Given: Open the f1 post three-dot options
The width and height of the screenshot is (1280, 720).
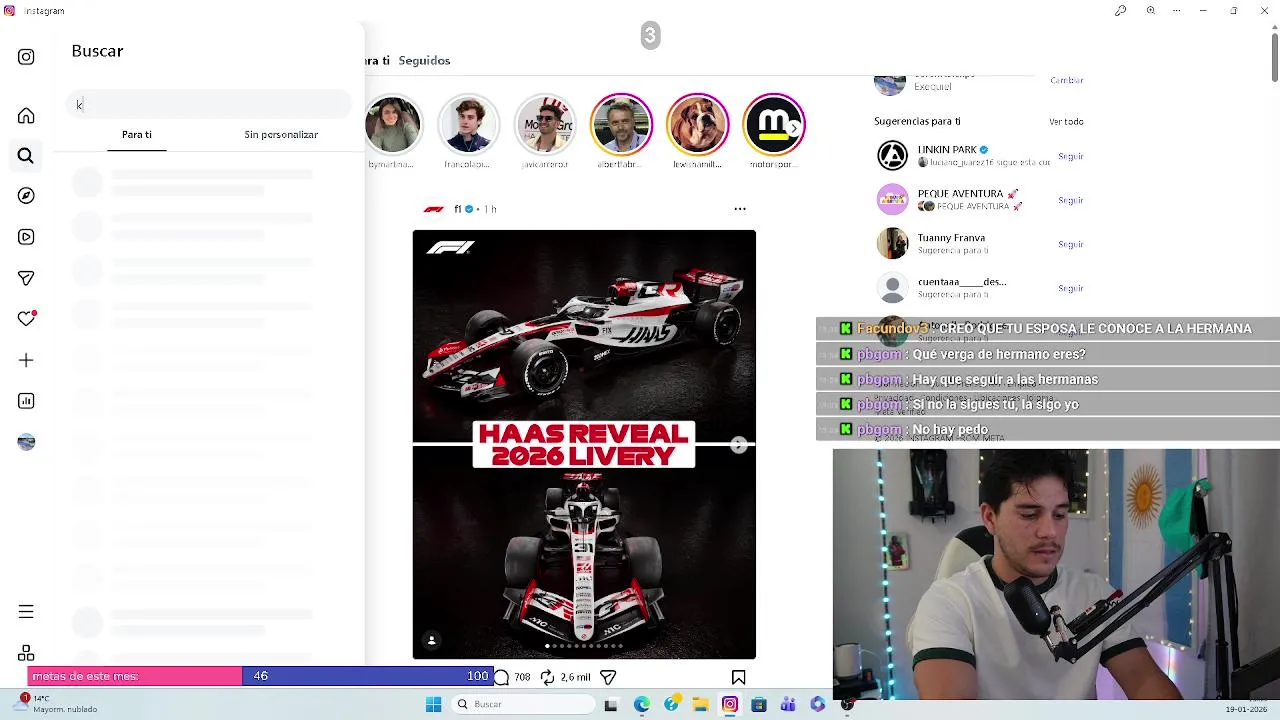Looking at the screenshot, I should [x=740, y=209].
